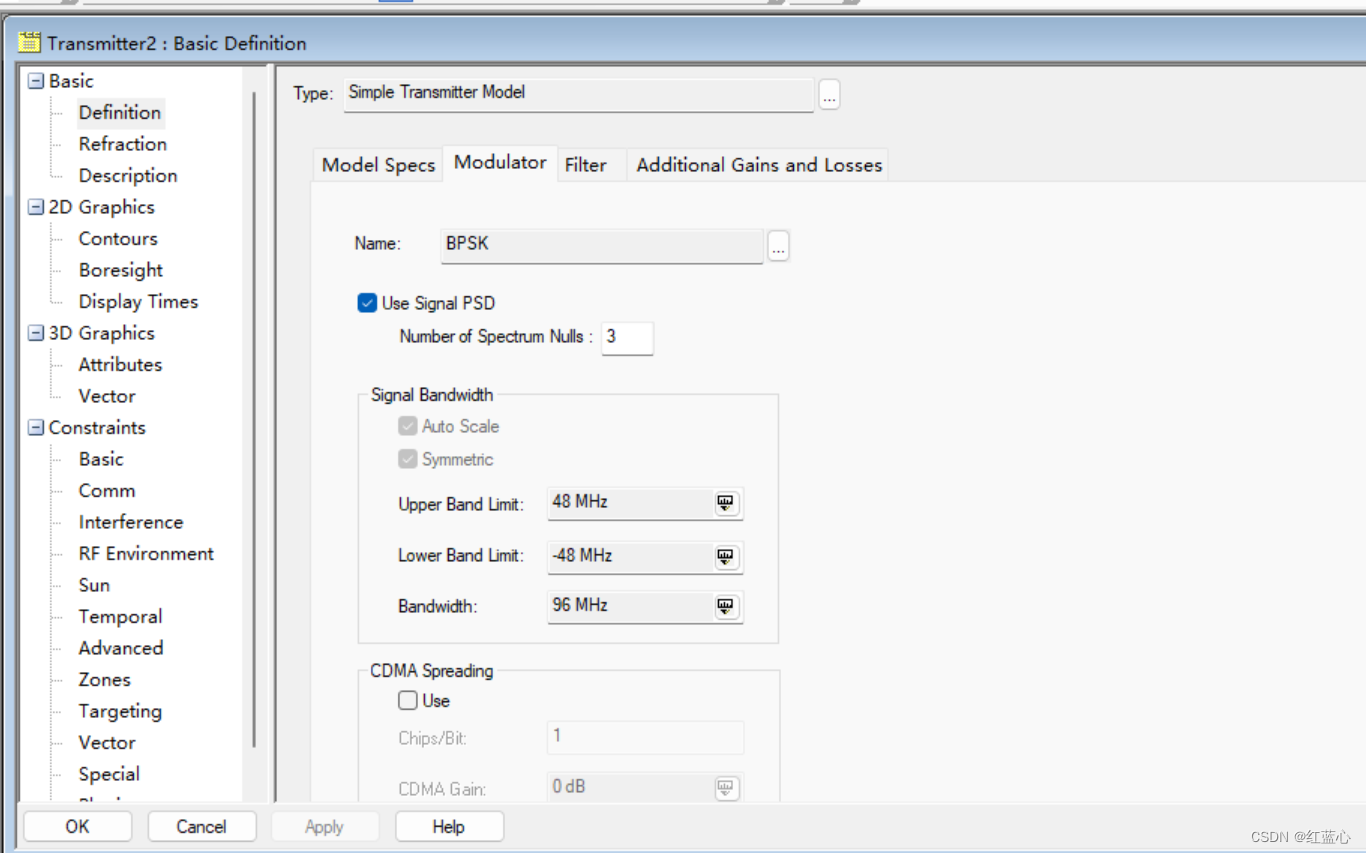Select the Modulator tab

[500, 162]
